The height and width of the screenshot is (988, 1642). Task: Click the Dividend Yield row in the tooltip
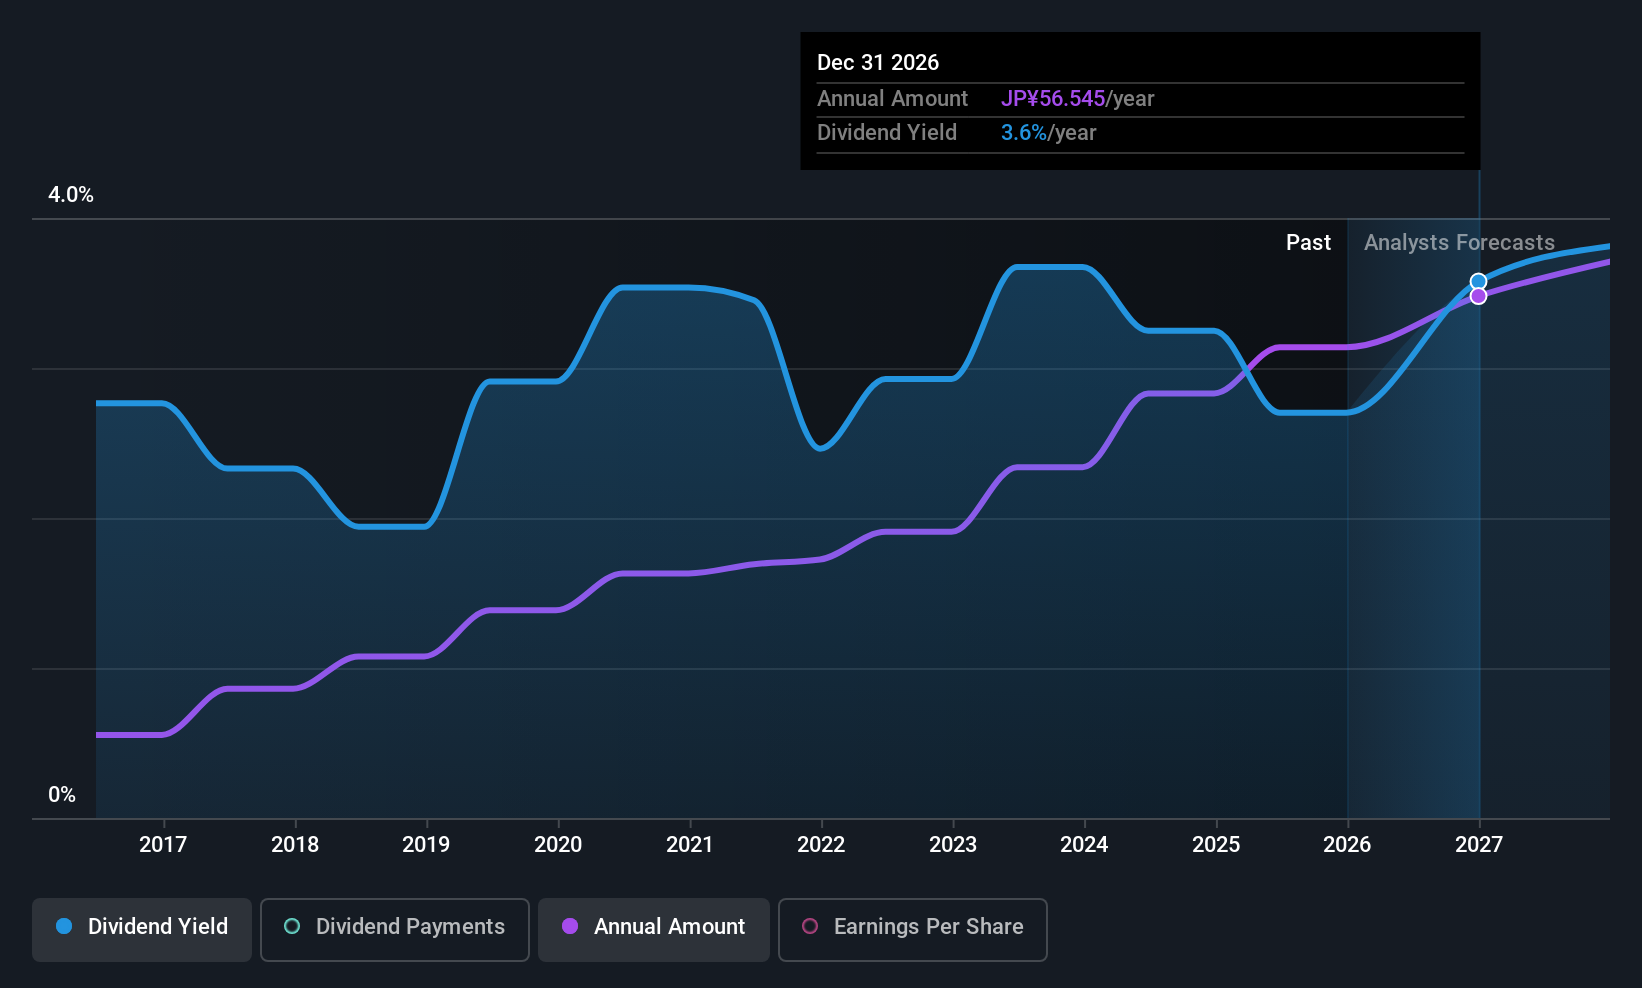click(887, 132)
